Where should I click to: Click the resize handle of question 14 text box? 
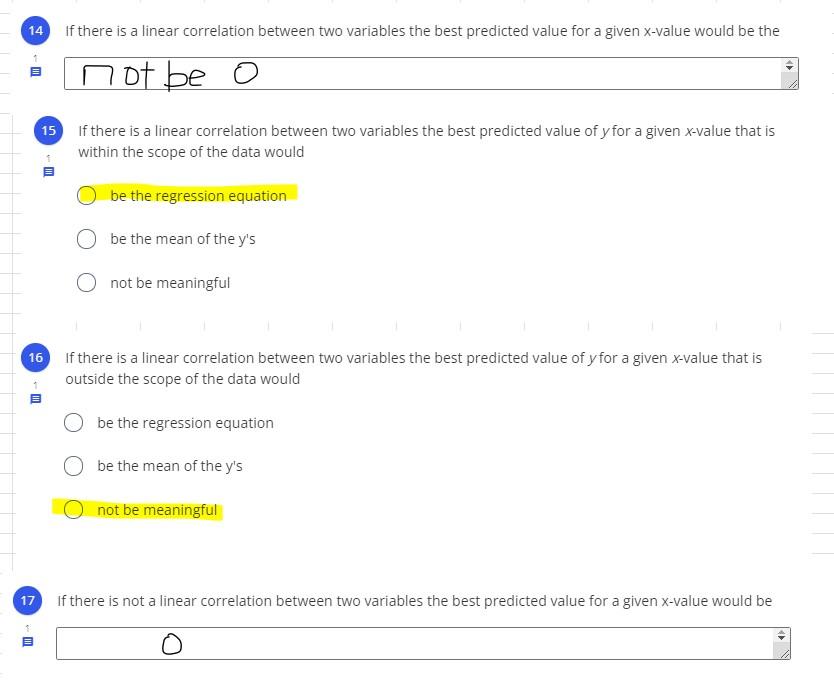791,83
